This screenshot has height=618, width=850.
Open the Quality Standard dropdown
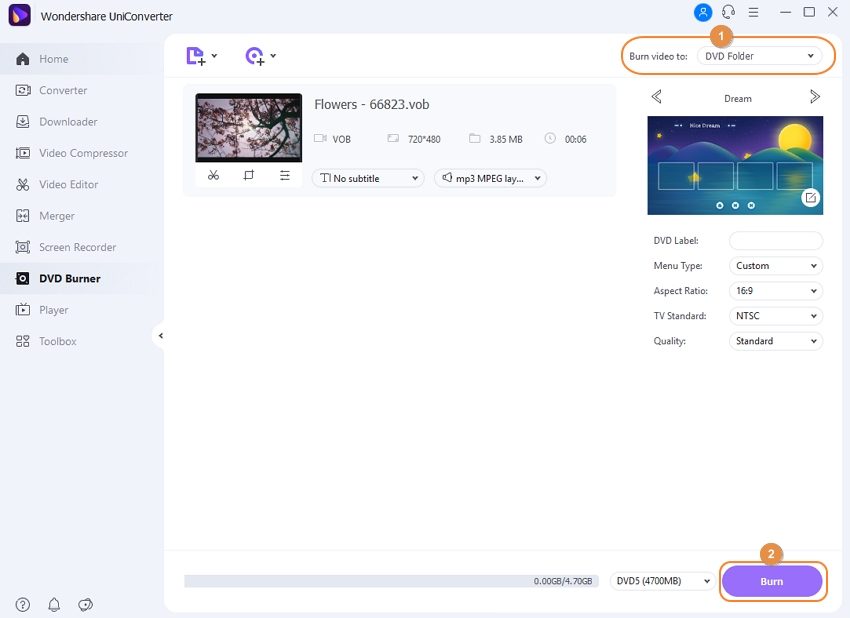pyautogui.click(x=776, y=341)
